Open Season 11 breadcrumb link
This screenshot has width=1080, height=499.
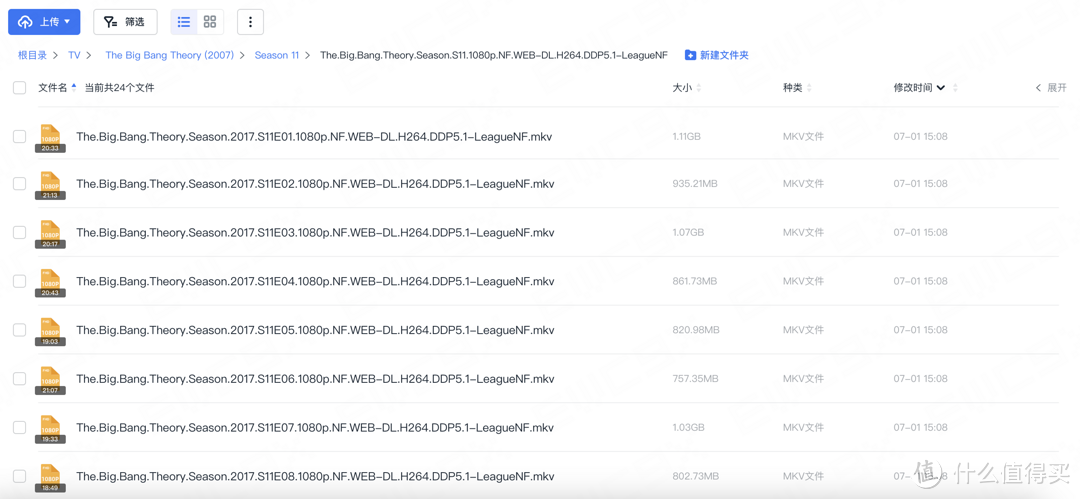pos(277,55)
